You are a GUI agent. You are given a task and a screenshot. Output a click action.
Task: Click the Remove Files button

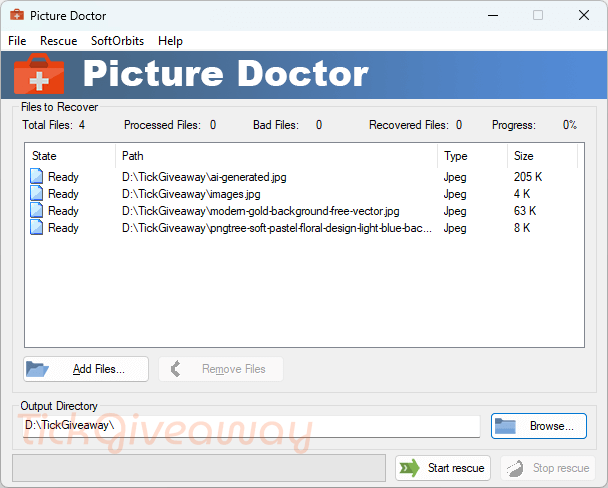point(221,369)
